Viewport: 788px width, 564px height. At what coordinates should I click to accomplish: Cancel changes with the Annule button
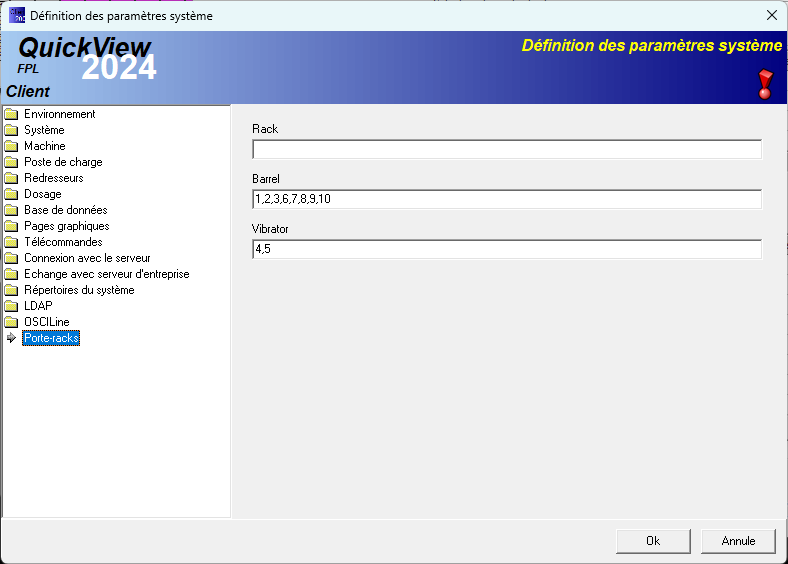pos(738,541)
